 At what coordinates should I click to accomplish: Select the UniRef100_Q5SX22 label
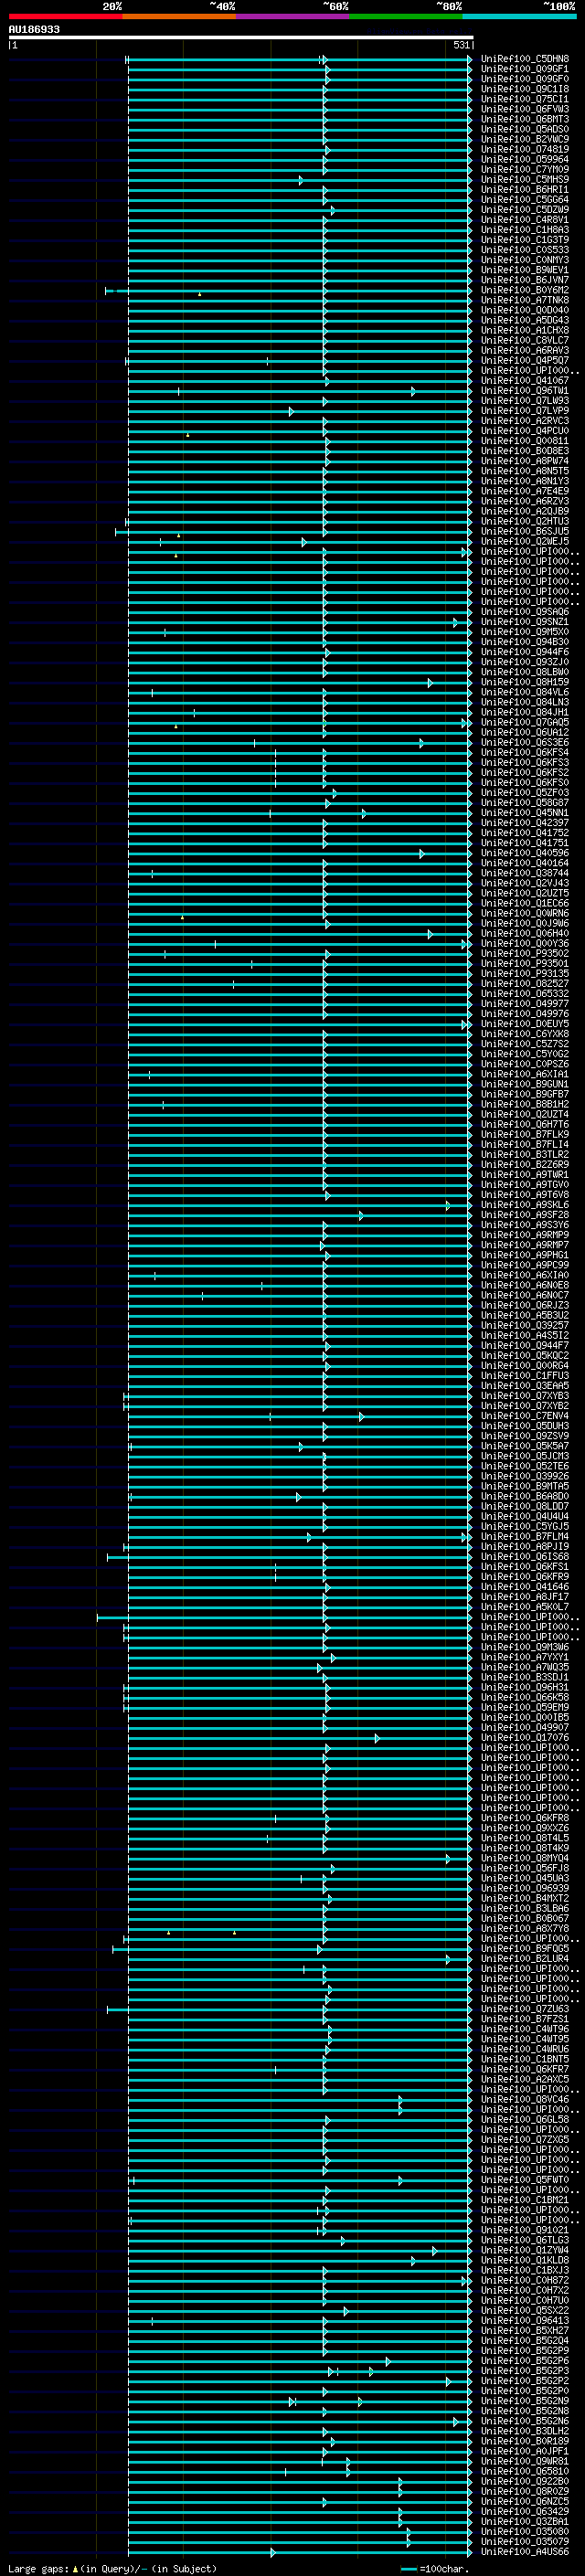(x=525, y=2311)
